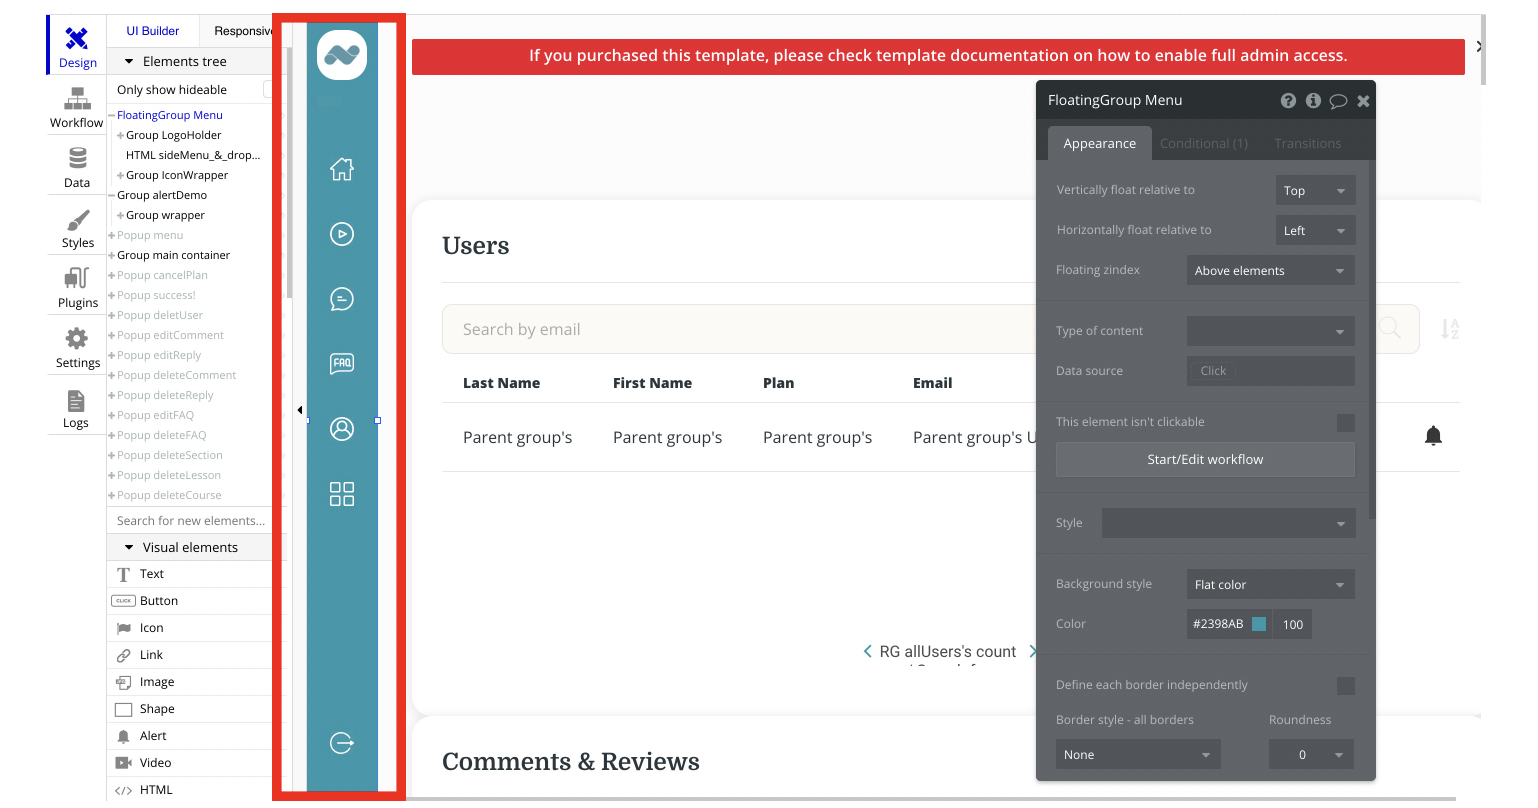Viewport: 1538px width, 808px height.
Task: Switch to the Transitions tab
Action: tap(1307, 144)
